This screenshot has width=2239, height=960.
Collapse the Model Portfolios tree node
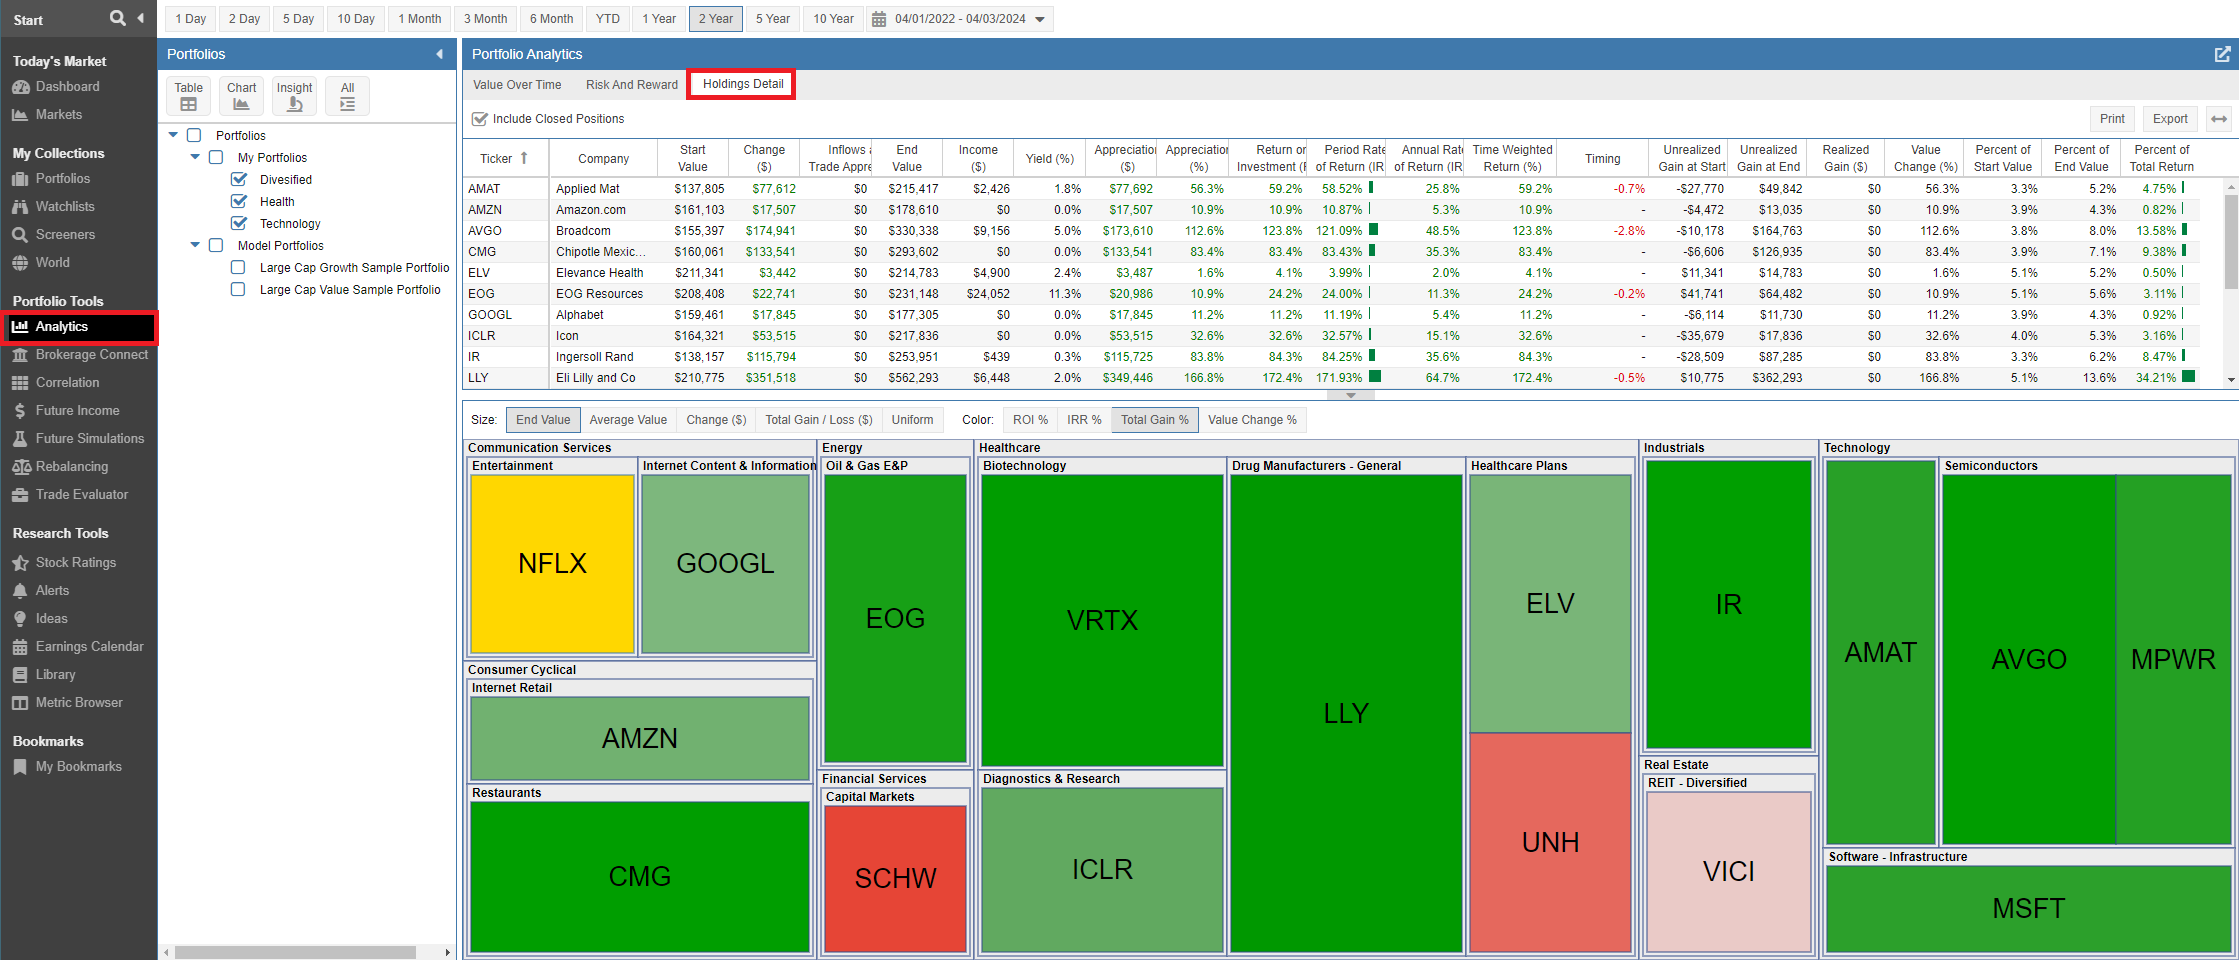click(195, 245)
